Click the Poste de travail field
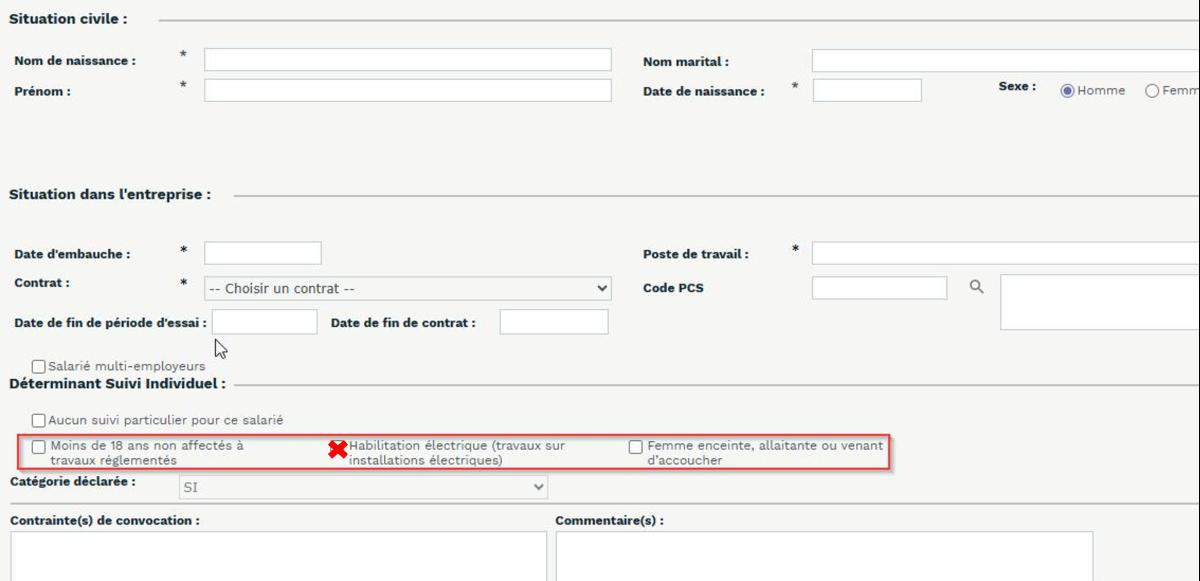The height and width of the screenshot is (581, 1200). point(1000,253)
